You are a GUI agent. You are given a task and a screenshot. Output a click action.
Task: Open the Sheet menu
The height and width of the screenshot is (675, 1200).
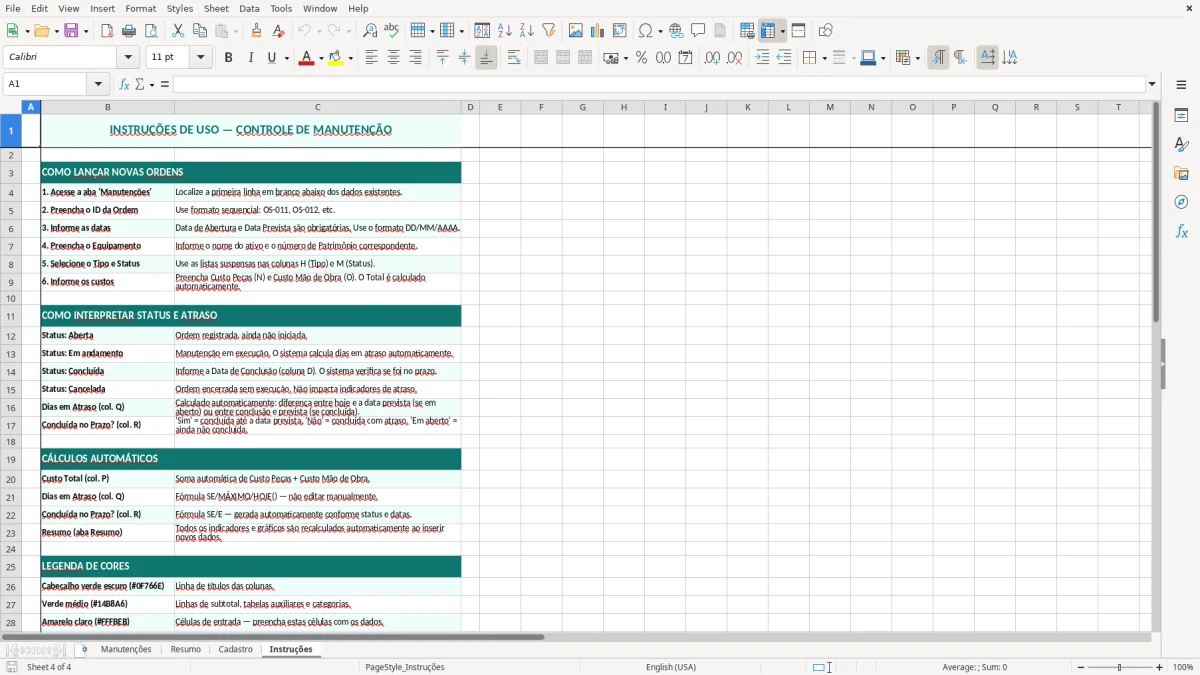[217, 8]
